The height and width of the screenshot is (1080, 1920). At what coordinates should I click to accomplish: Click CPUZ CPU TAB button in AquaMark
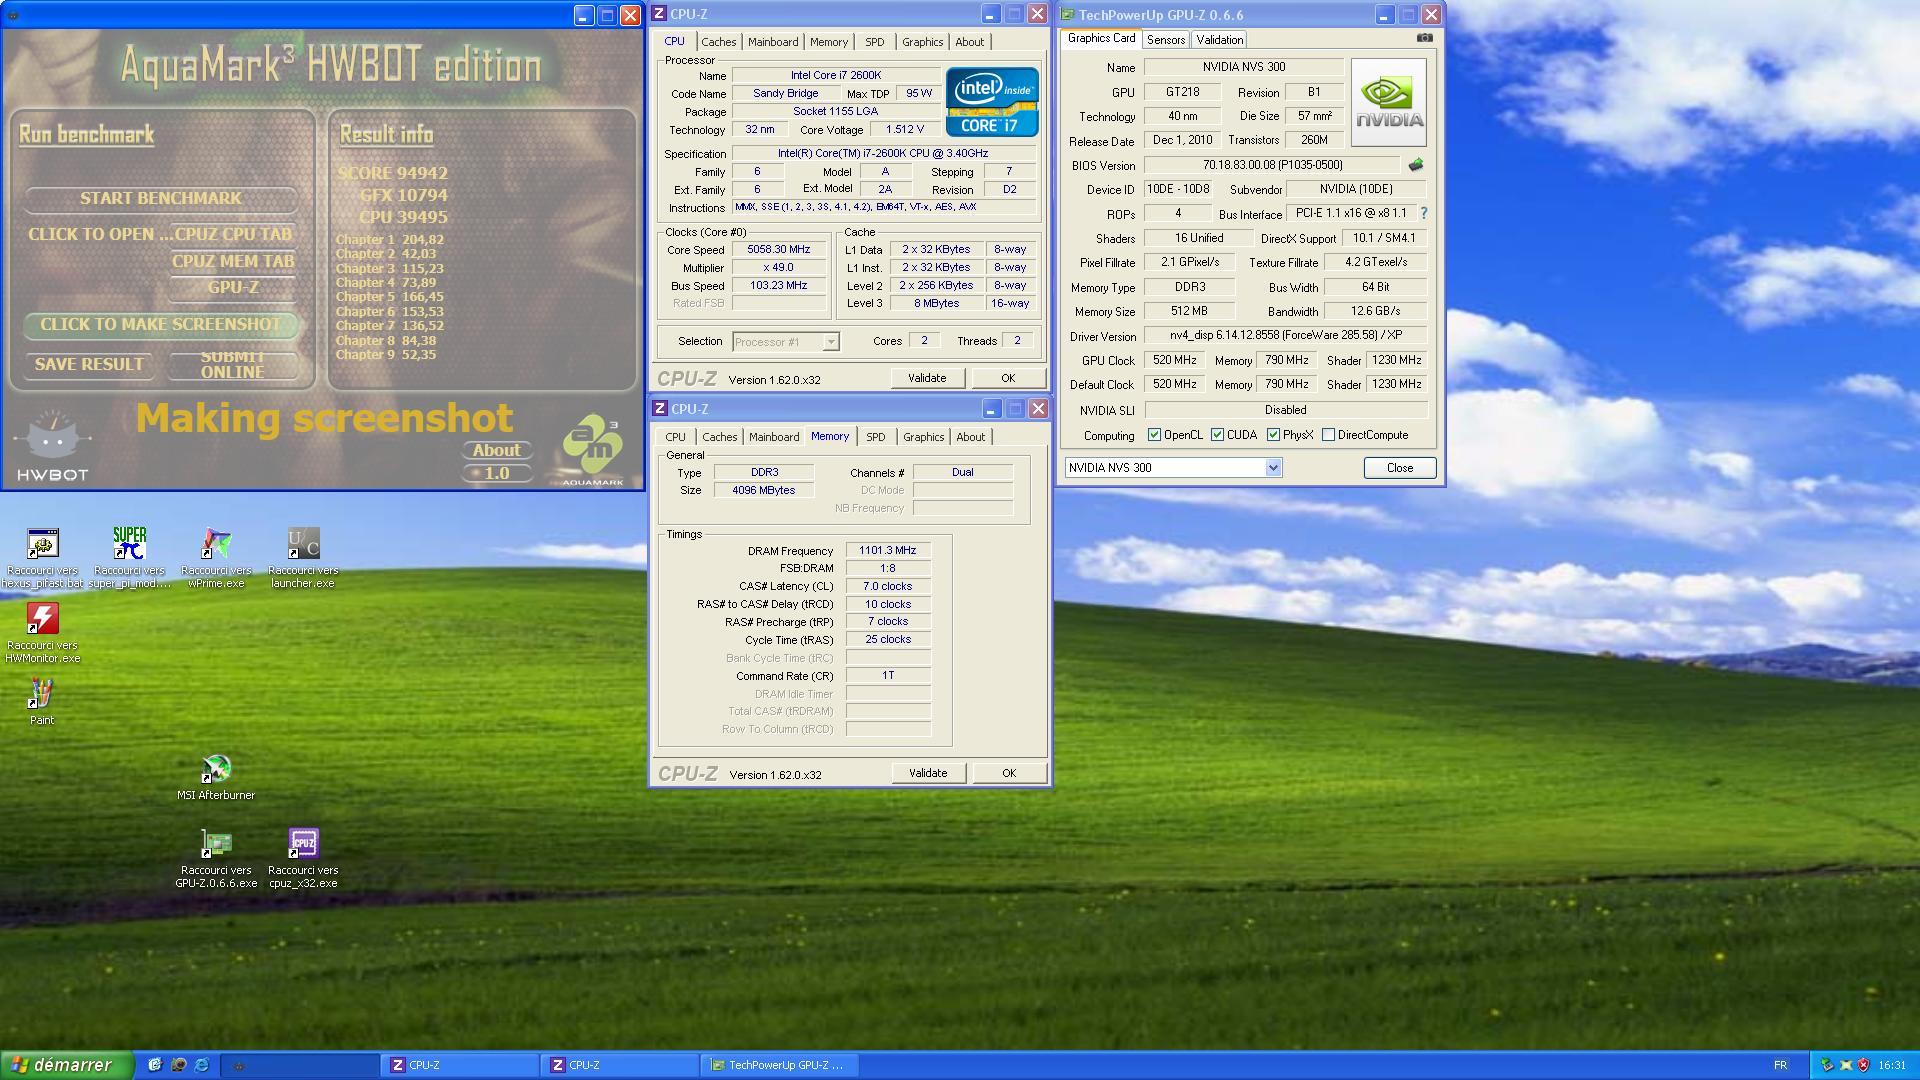click(233, 234)
